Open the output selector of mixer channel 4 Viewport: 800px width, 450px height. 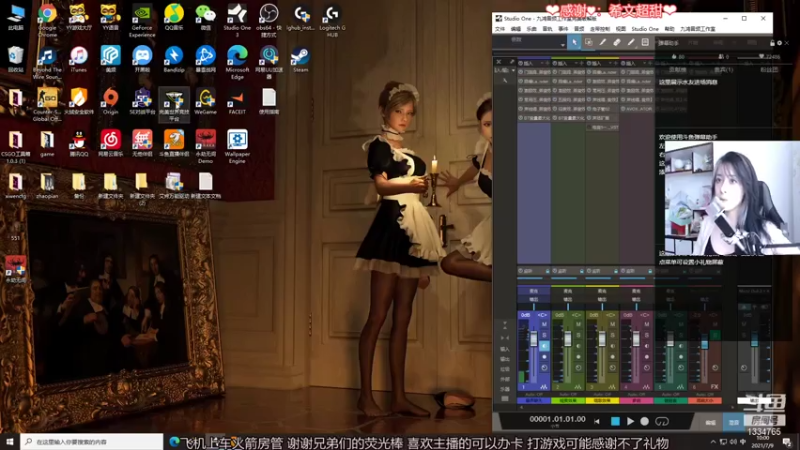pos(636,299)
